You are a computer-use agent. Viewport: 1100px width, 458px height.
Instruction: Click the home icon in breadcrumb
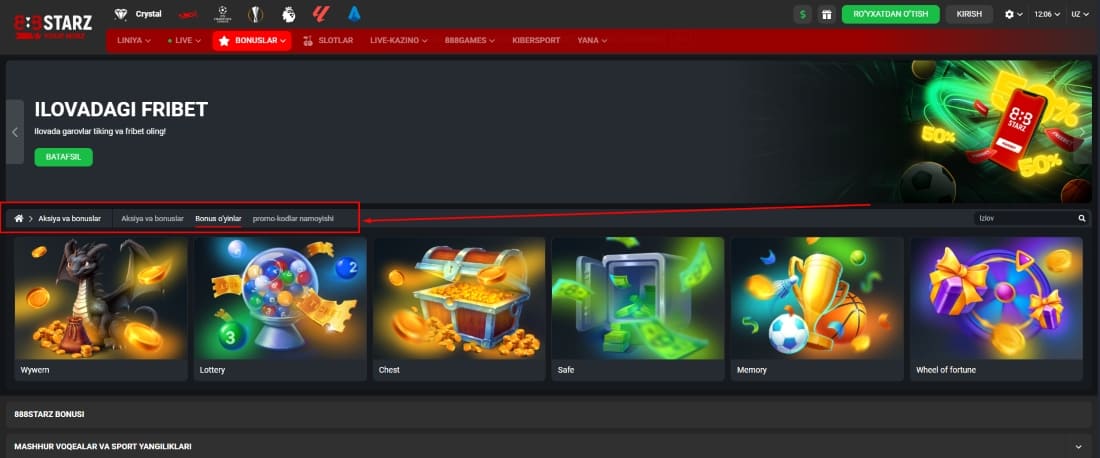pyautogui.click(x=19, y=219)
